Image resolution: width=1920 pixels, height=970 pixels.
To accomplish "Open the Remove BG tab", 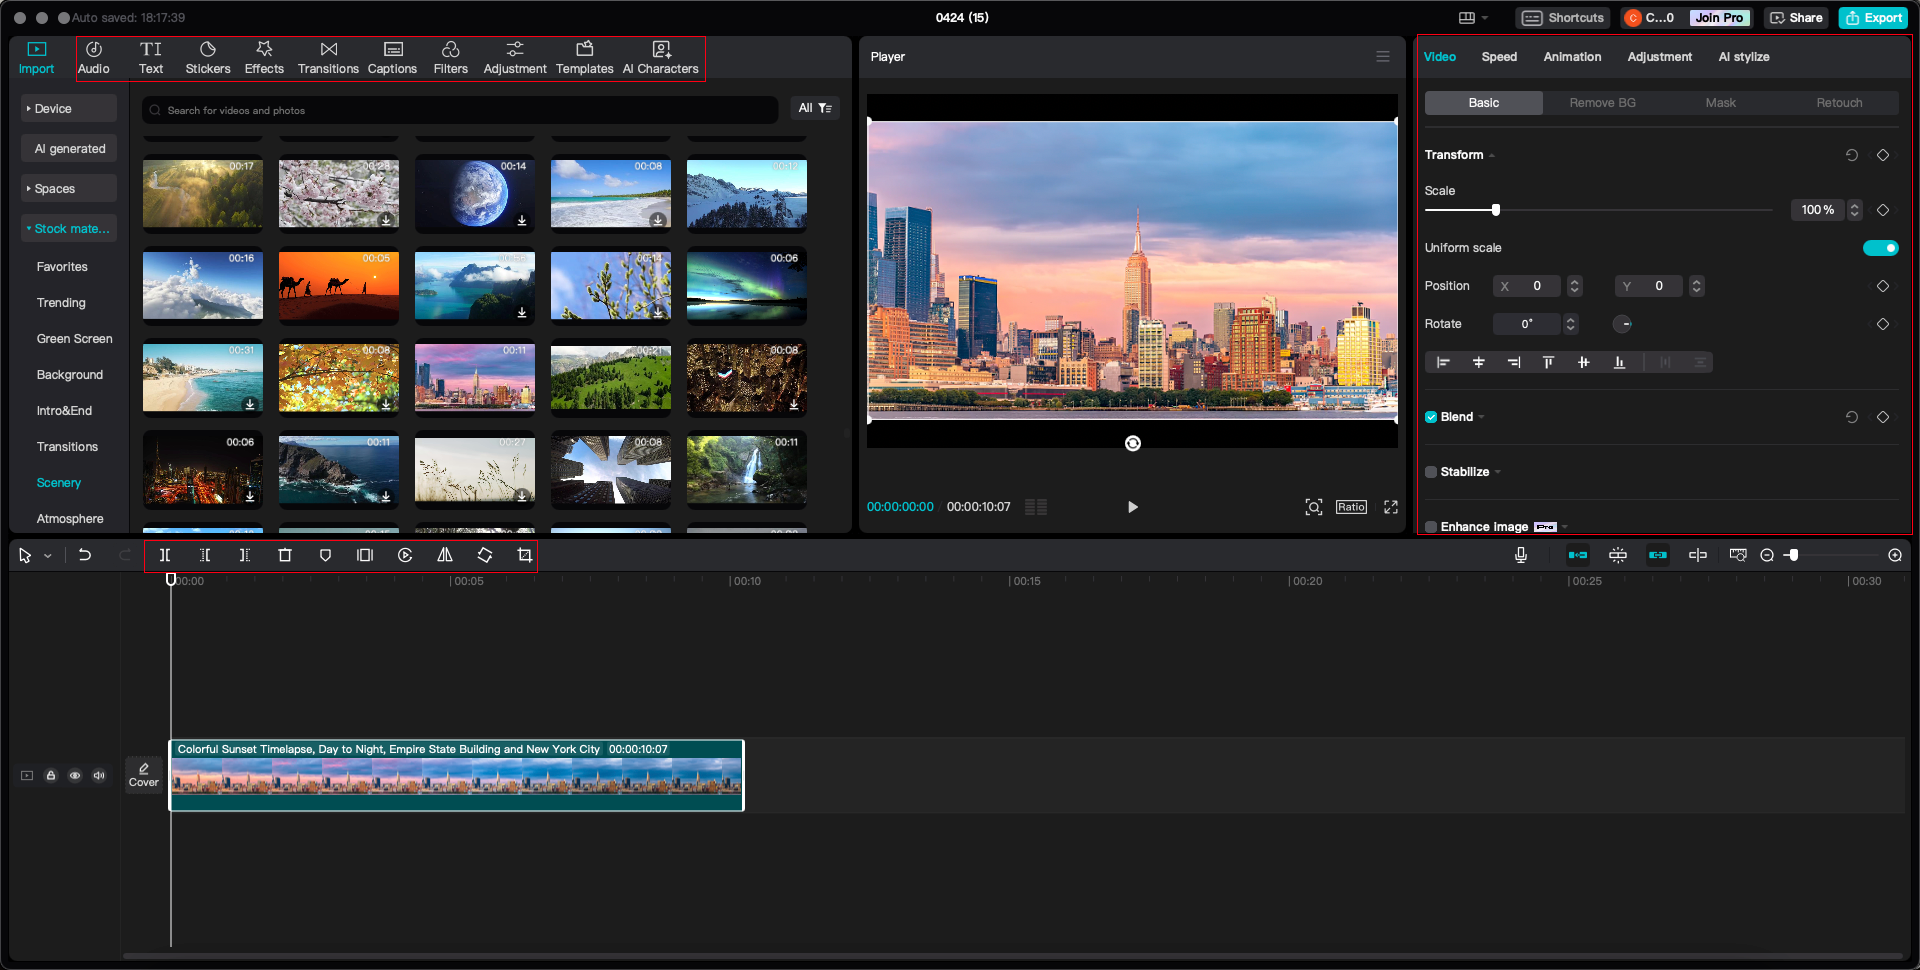I will click(1601, 102).
